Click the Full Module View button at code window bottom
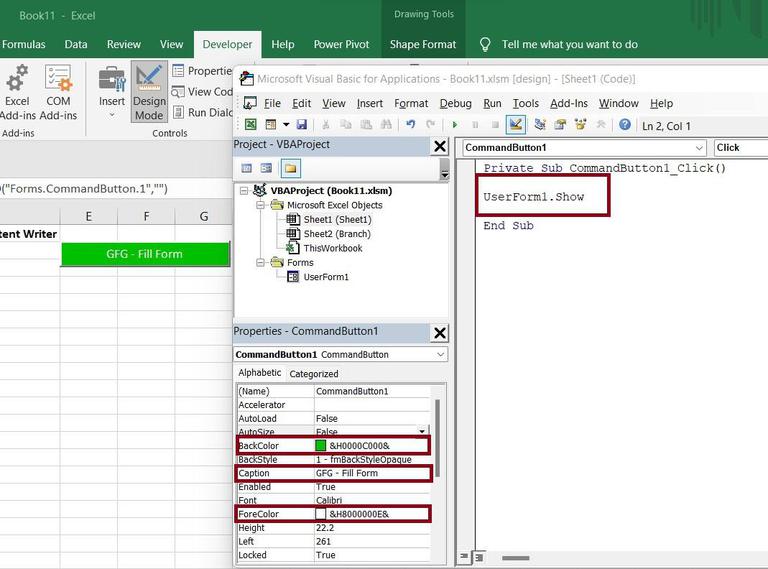768x569 pixels. tap(479, 557)
